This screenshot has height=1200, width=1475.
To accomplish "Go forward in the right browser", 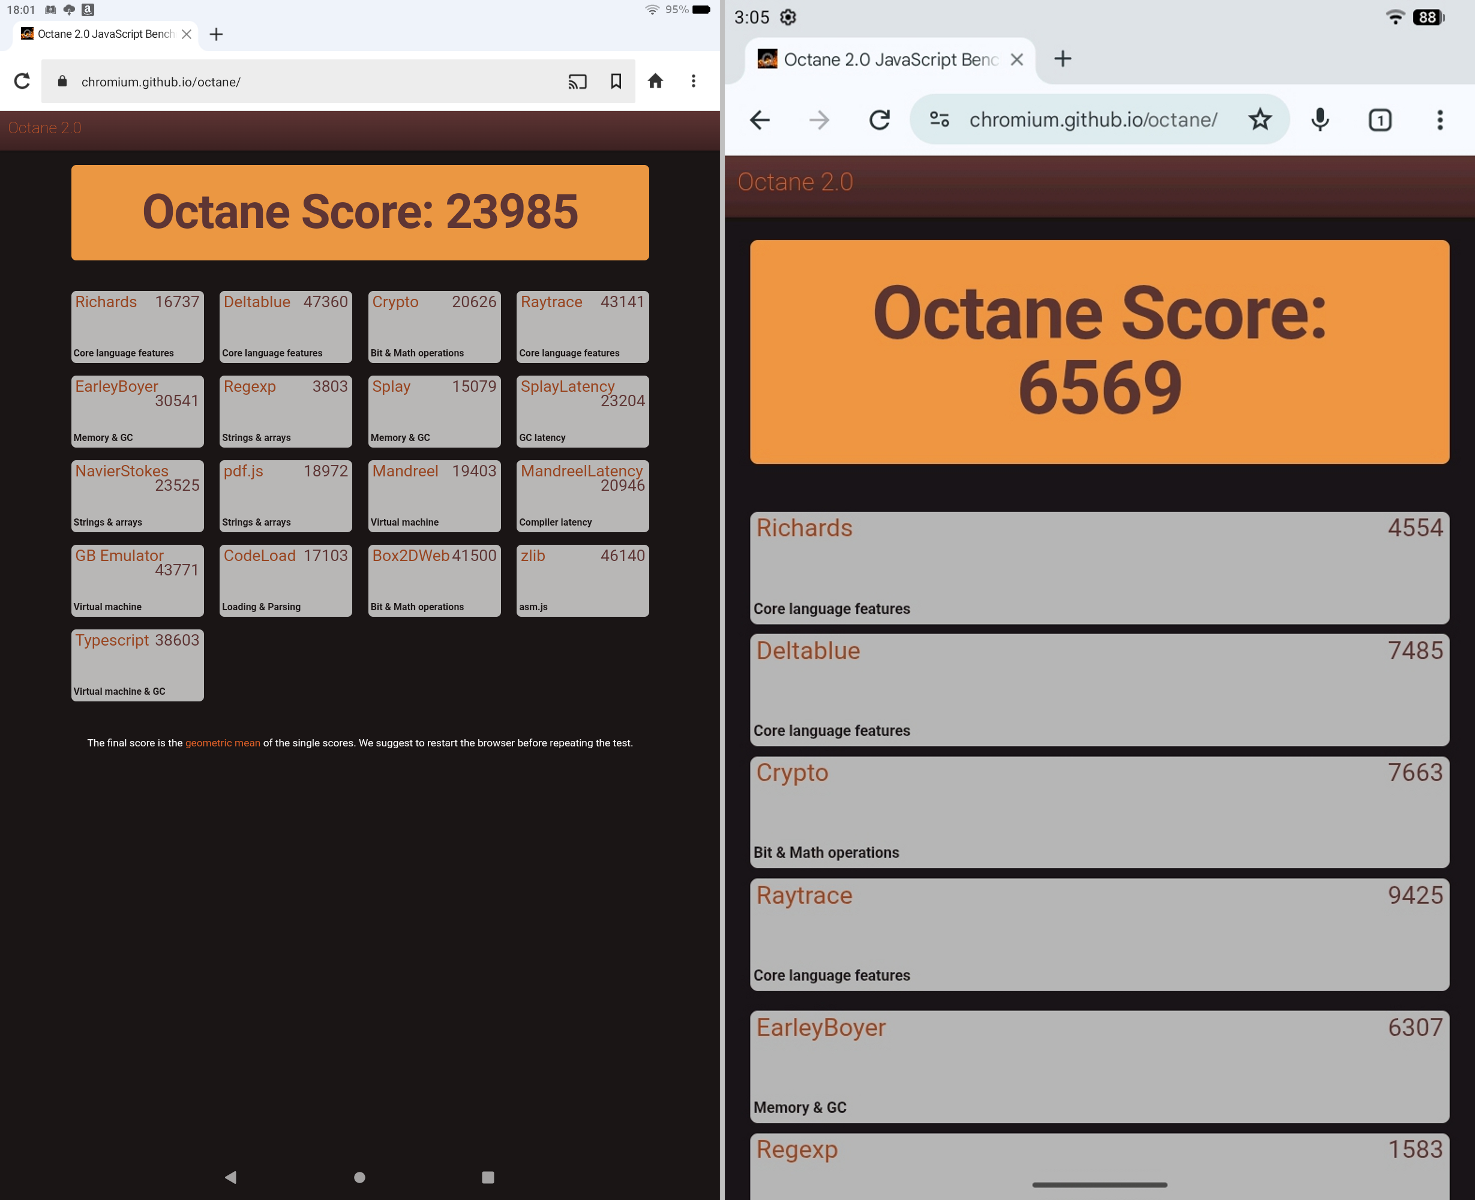I will [x=819, y=120].
